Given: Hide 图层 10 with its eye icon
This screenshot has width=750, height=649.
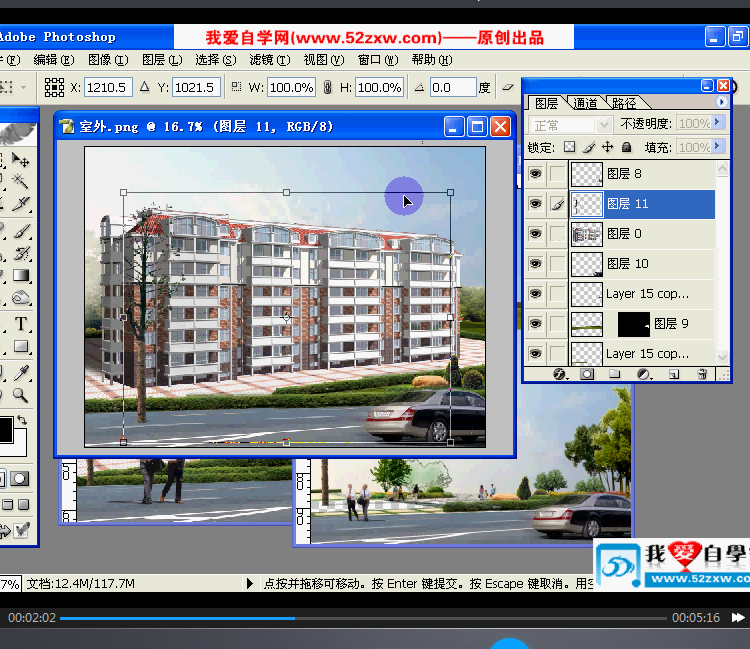Looking at the screenshot, I should 536,264.
